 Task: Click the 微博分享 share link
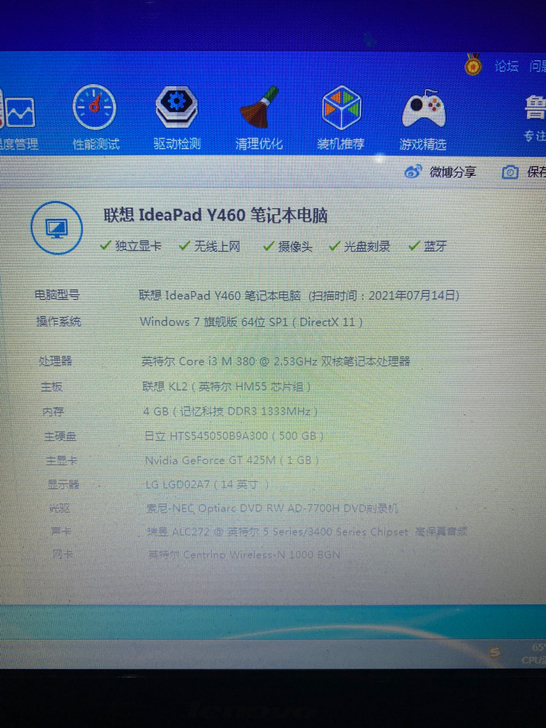[x=453, y=172]
